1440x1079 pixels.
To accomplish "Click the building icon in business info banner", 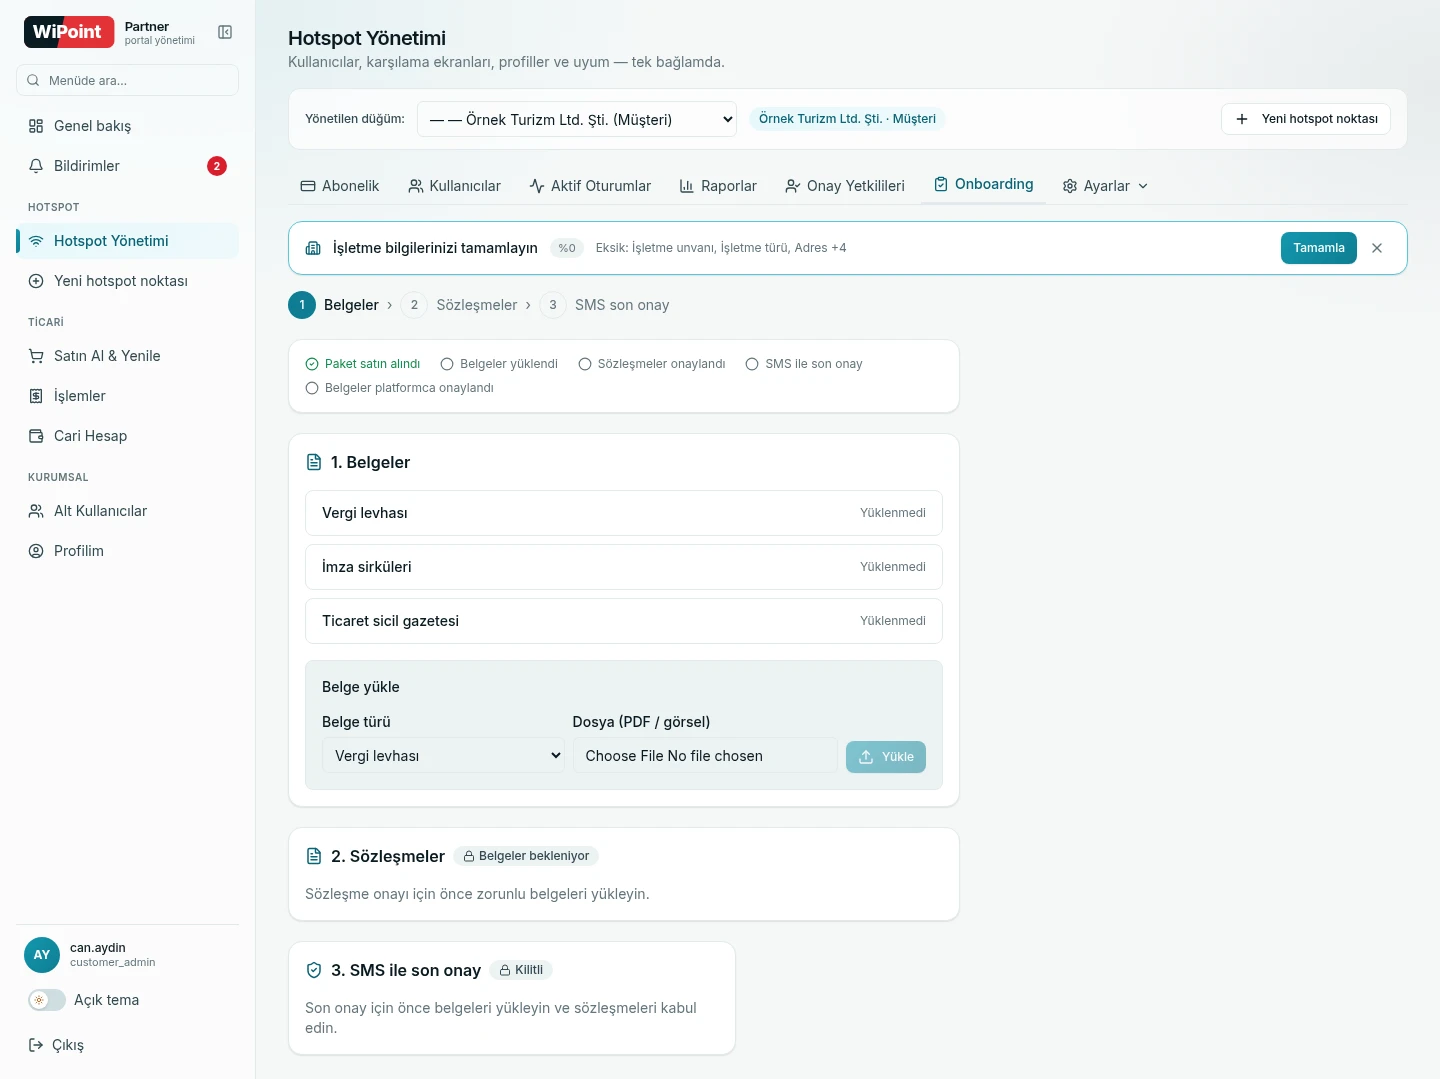I will [x=313, y=248].
